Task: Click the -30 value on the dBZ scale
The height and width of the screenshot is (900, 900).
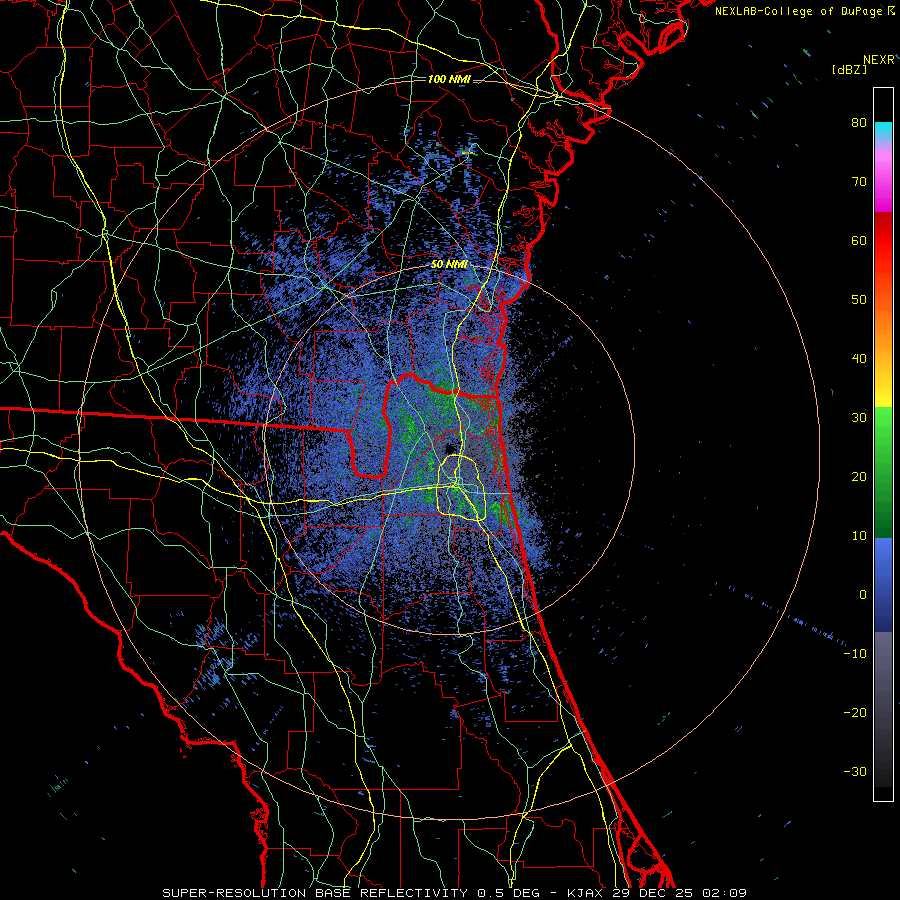Action: (x=855, y=771)
